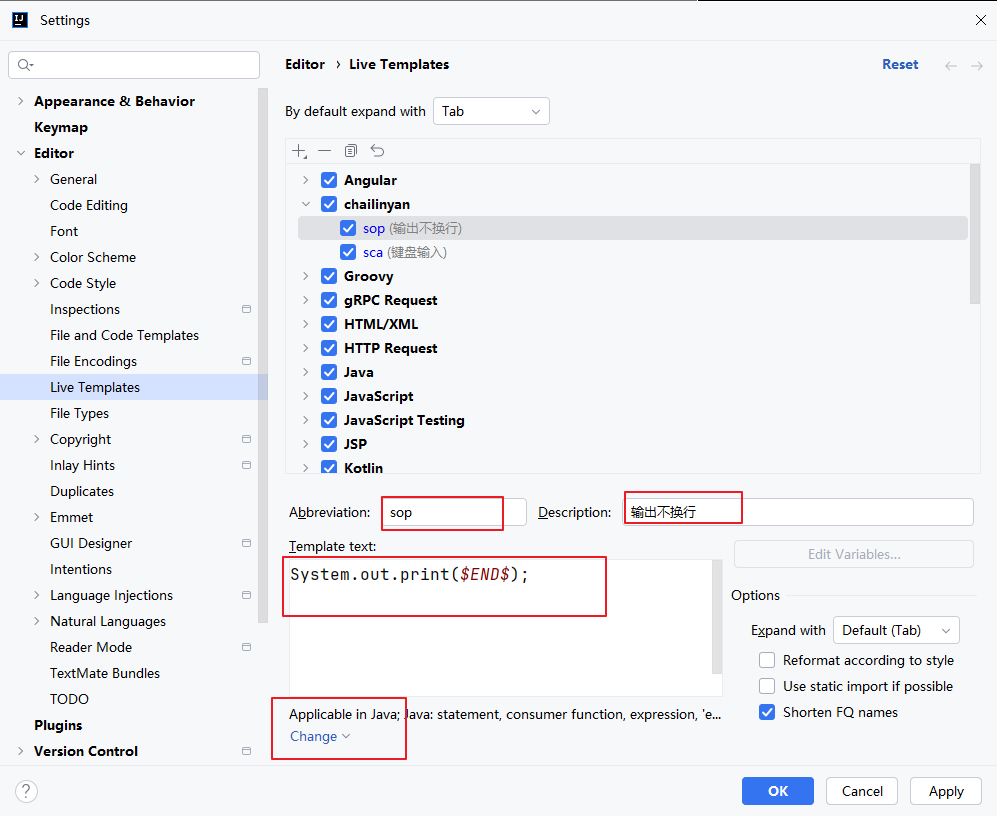Expand the Emmet settings node
This screenshot has width=997, height=816.
tap(37, 517)
